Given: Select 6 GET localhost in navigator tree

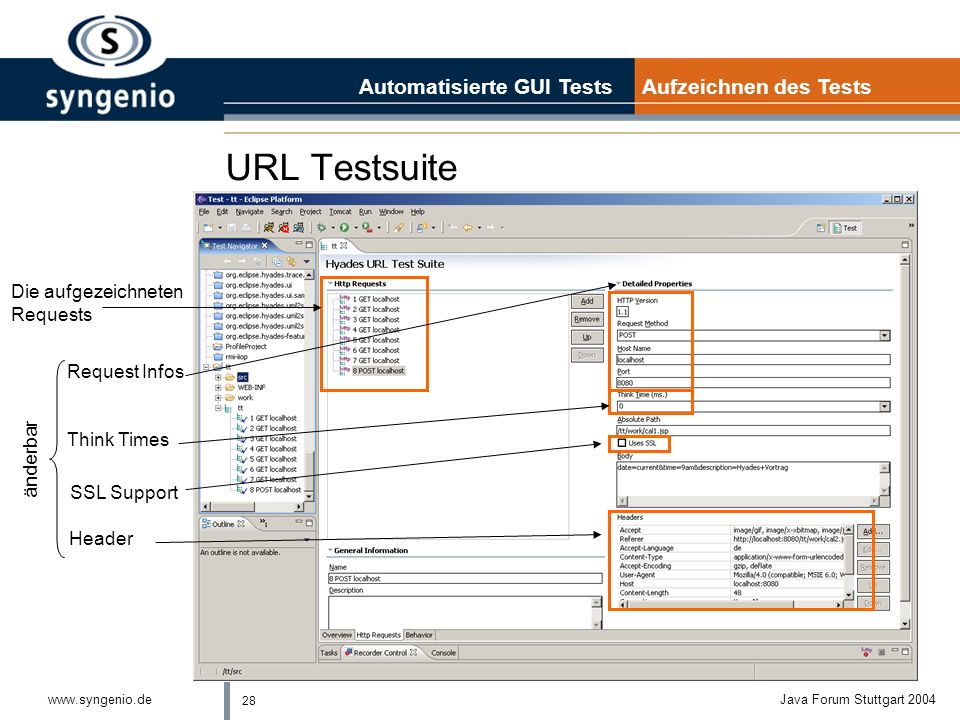Looking at the screenshot, I should 272,470.
